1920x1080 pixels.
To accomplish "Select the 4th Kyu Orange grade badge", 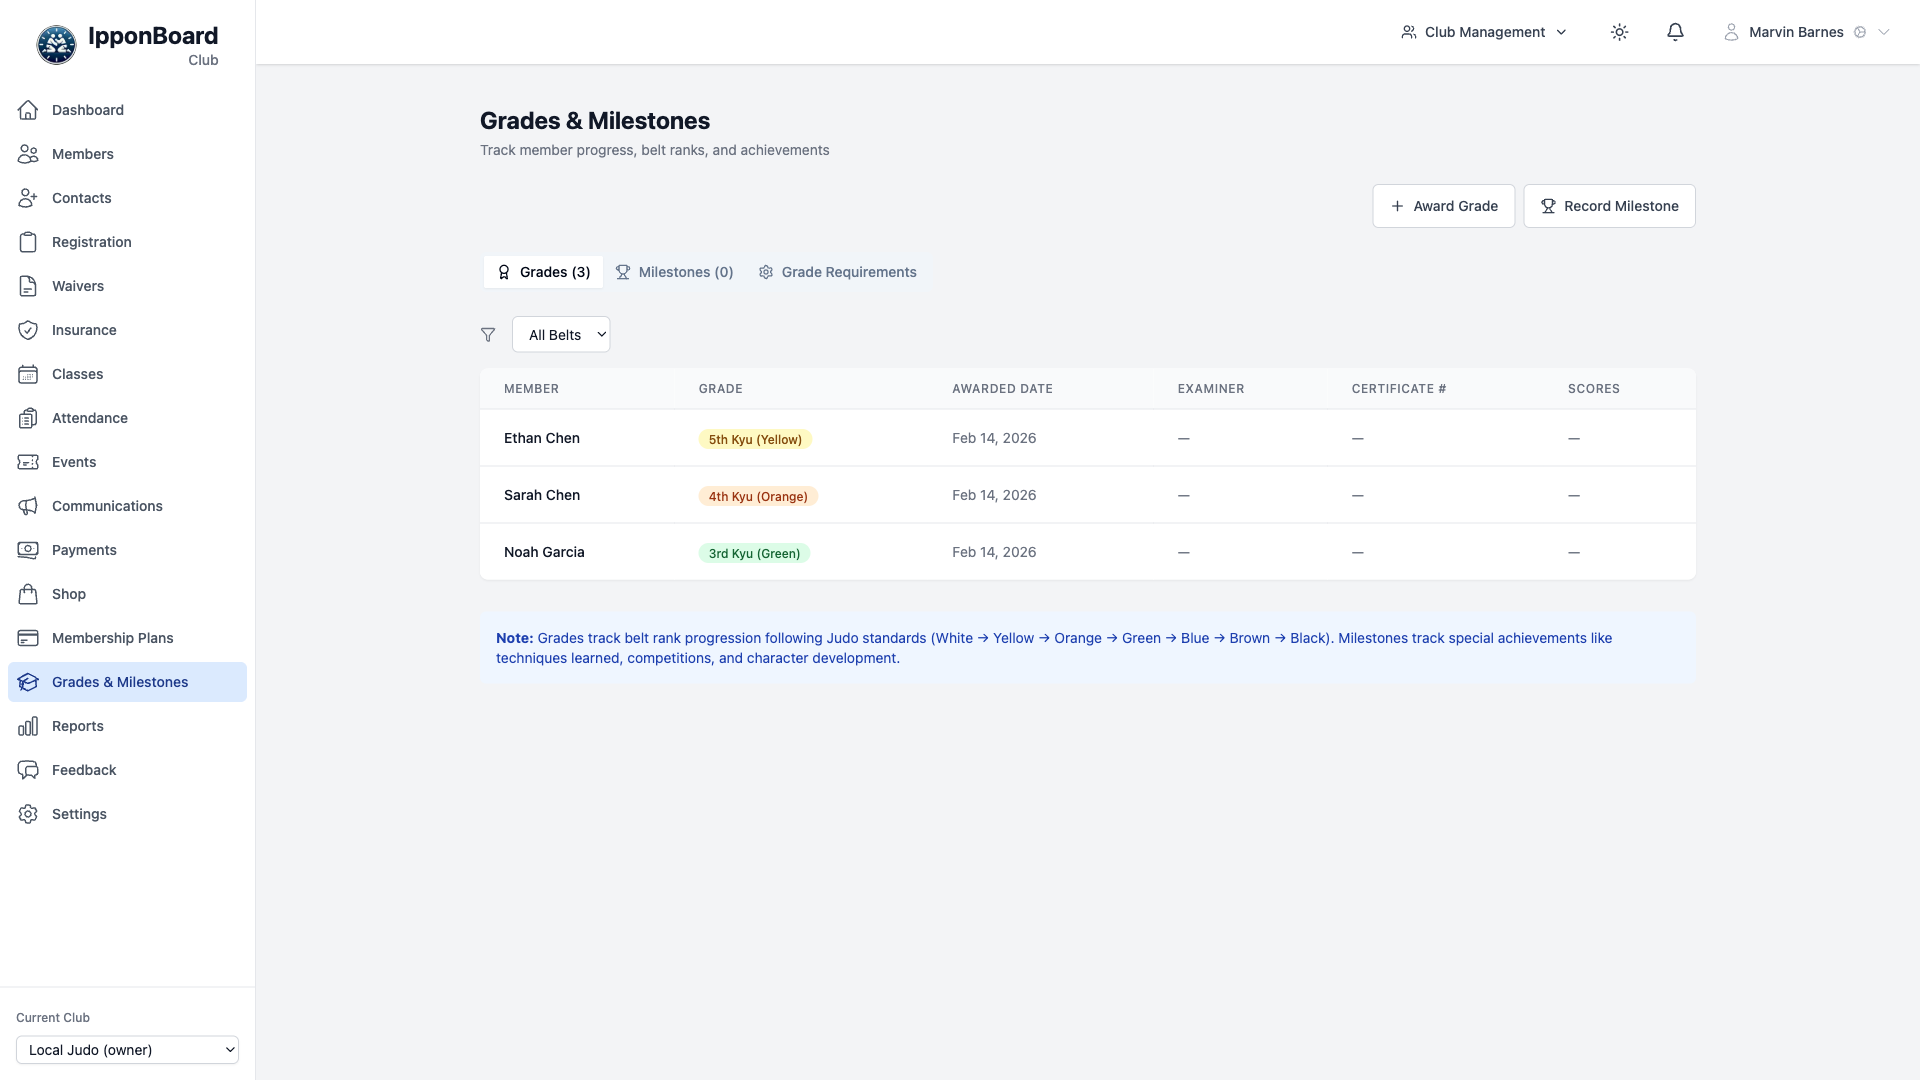I will [x=758, y=496].
